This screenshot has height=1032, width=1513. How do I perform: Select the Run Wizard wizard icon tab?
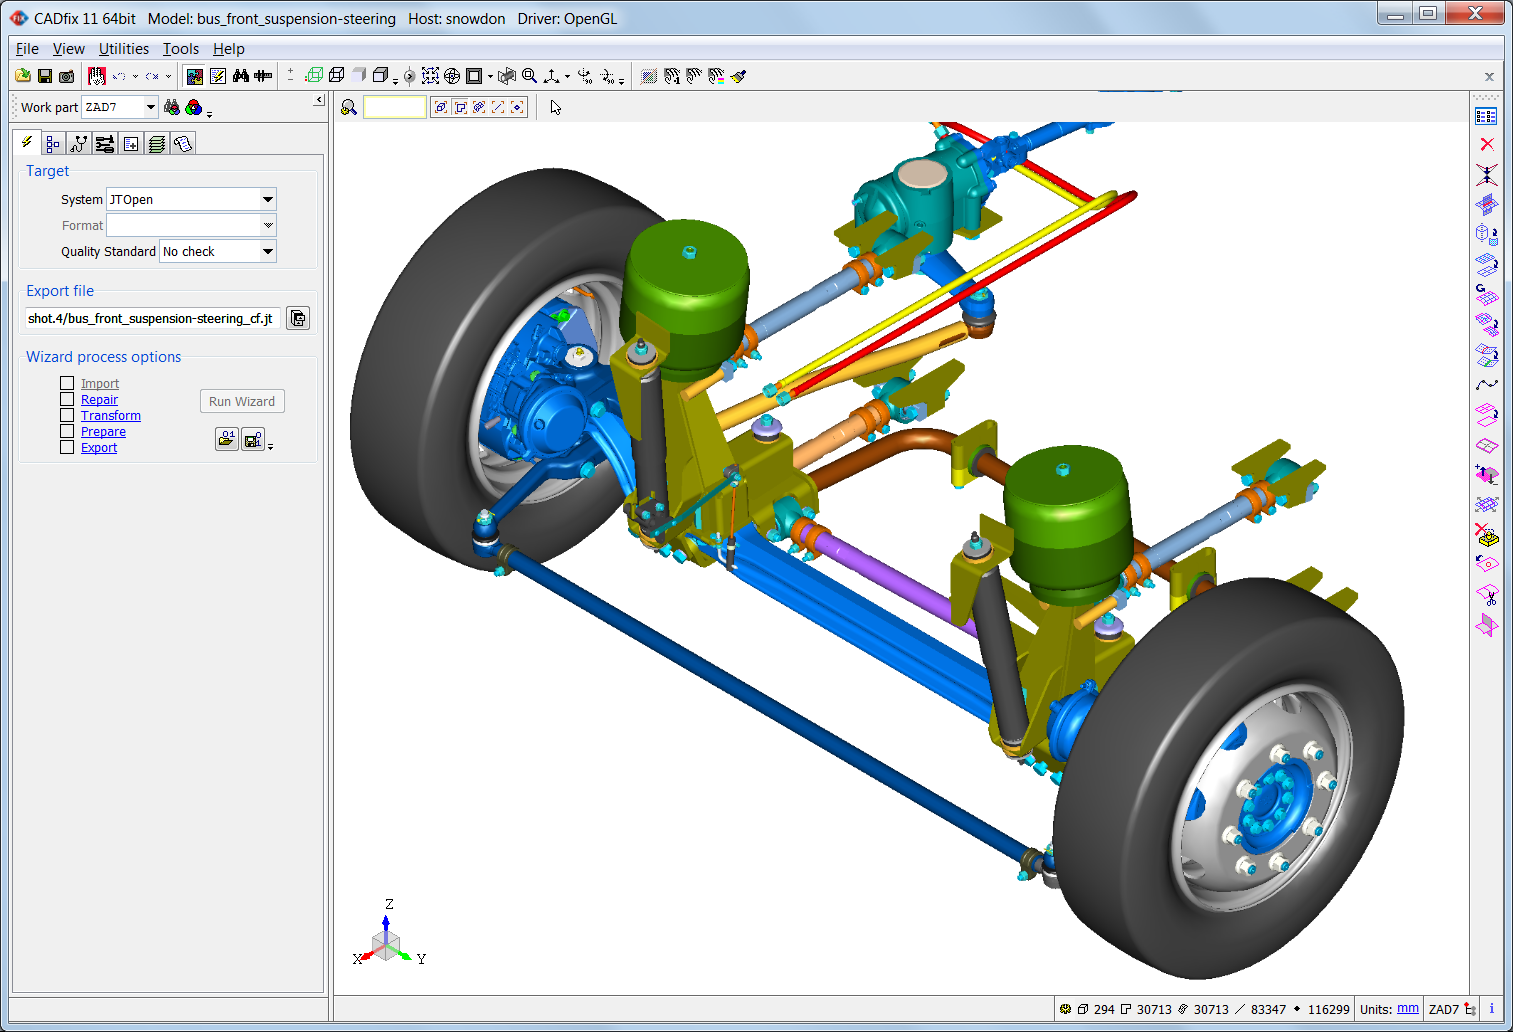pyautogui.click(x=26, y=143)
